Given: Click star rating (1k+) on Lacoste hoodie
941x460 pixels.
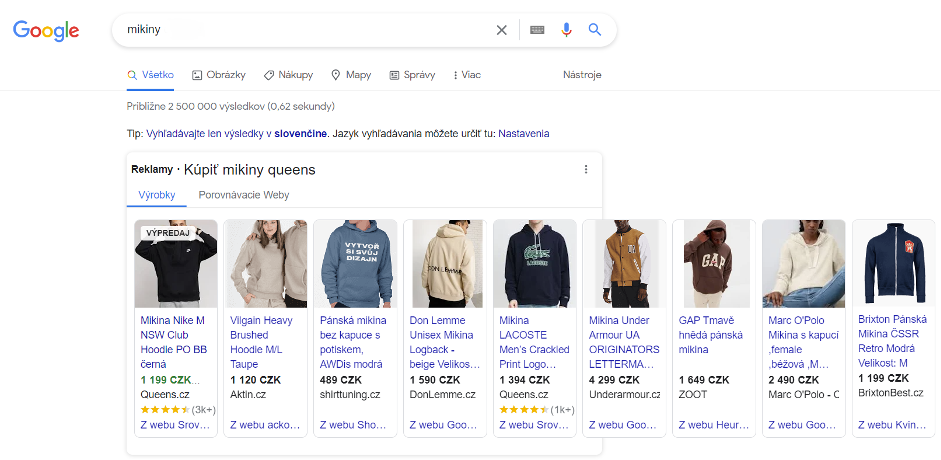Looking at the screenshot, I should point(537,410).
